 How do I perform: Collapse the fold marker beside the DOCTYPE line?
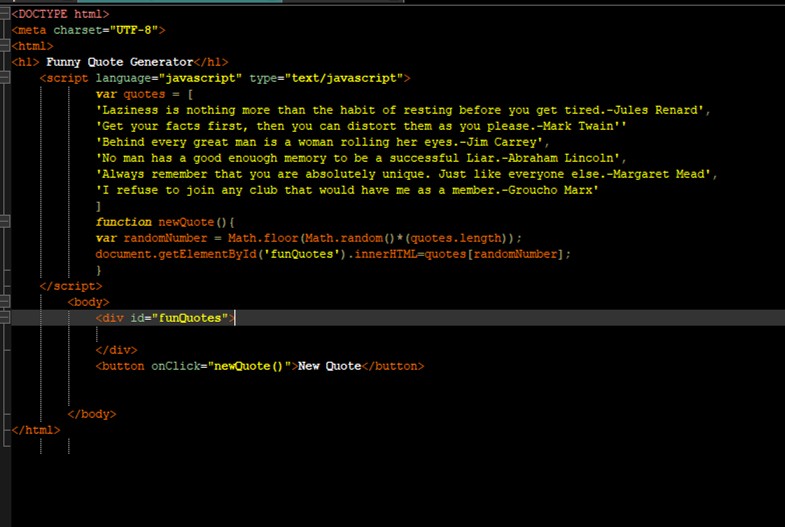tap(5, 14)
